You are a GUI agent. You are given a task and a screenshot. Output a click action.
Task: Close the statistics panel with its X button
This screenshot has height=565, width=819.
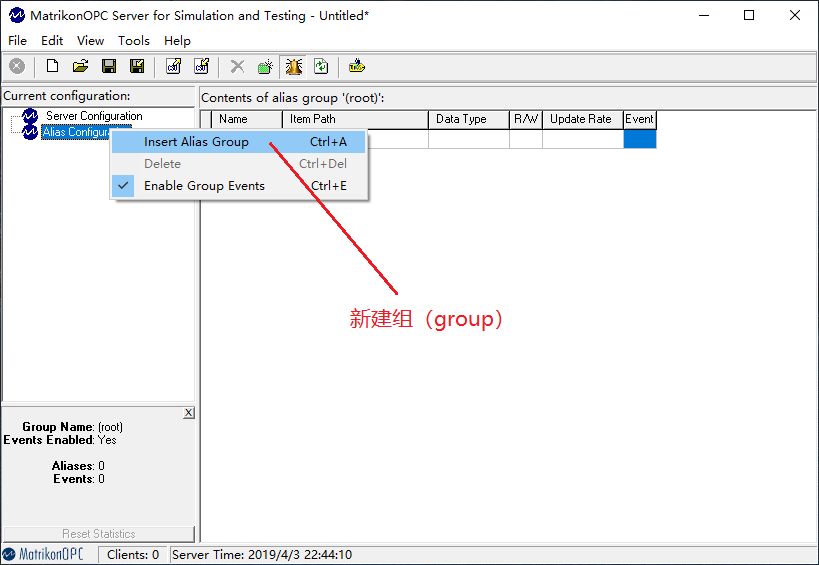[x=189, y=413]
